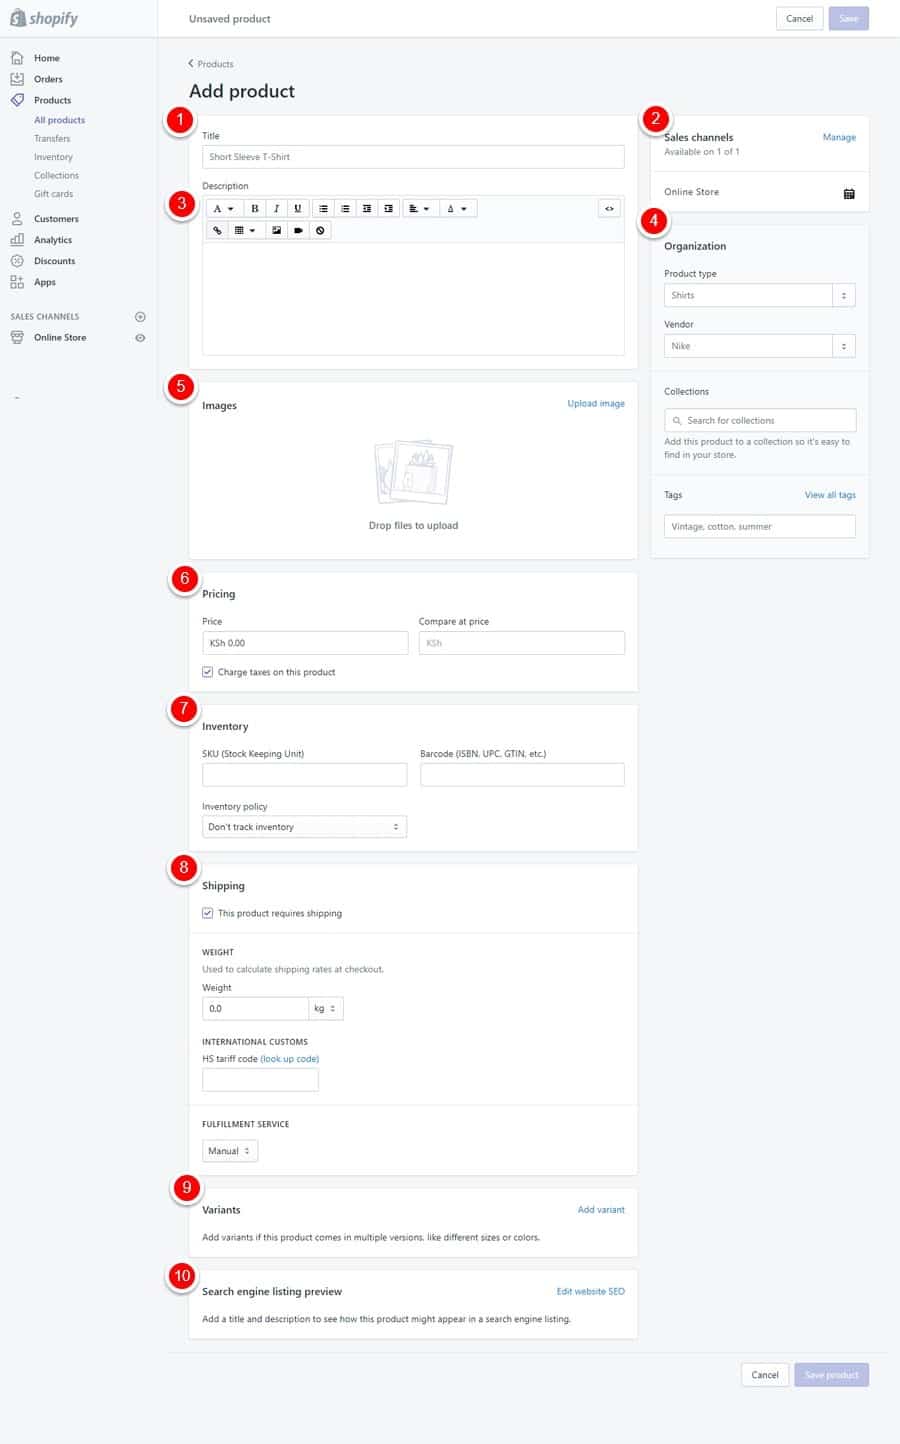This screenshot has height=1444, width=900.
Task: Open the HTML code view of the description
Action: pyautogui.click(x=609, y=208)
